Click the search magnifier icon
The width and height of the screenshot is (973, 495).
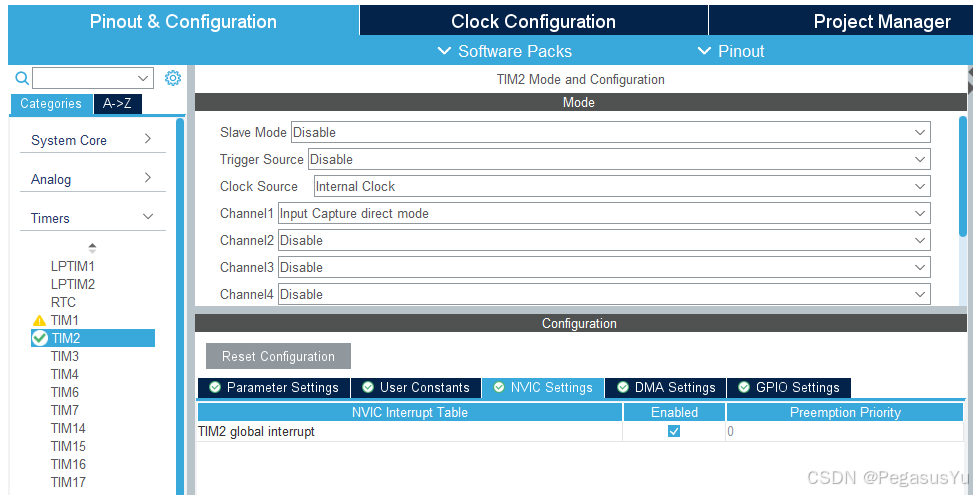pos(22,78)
